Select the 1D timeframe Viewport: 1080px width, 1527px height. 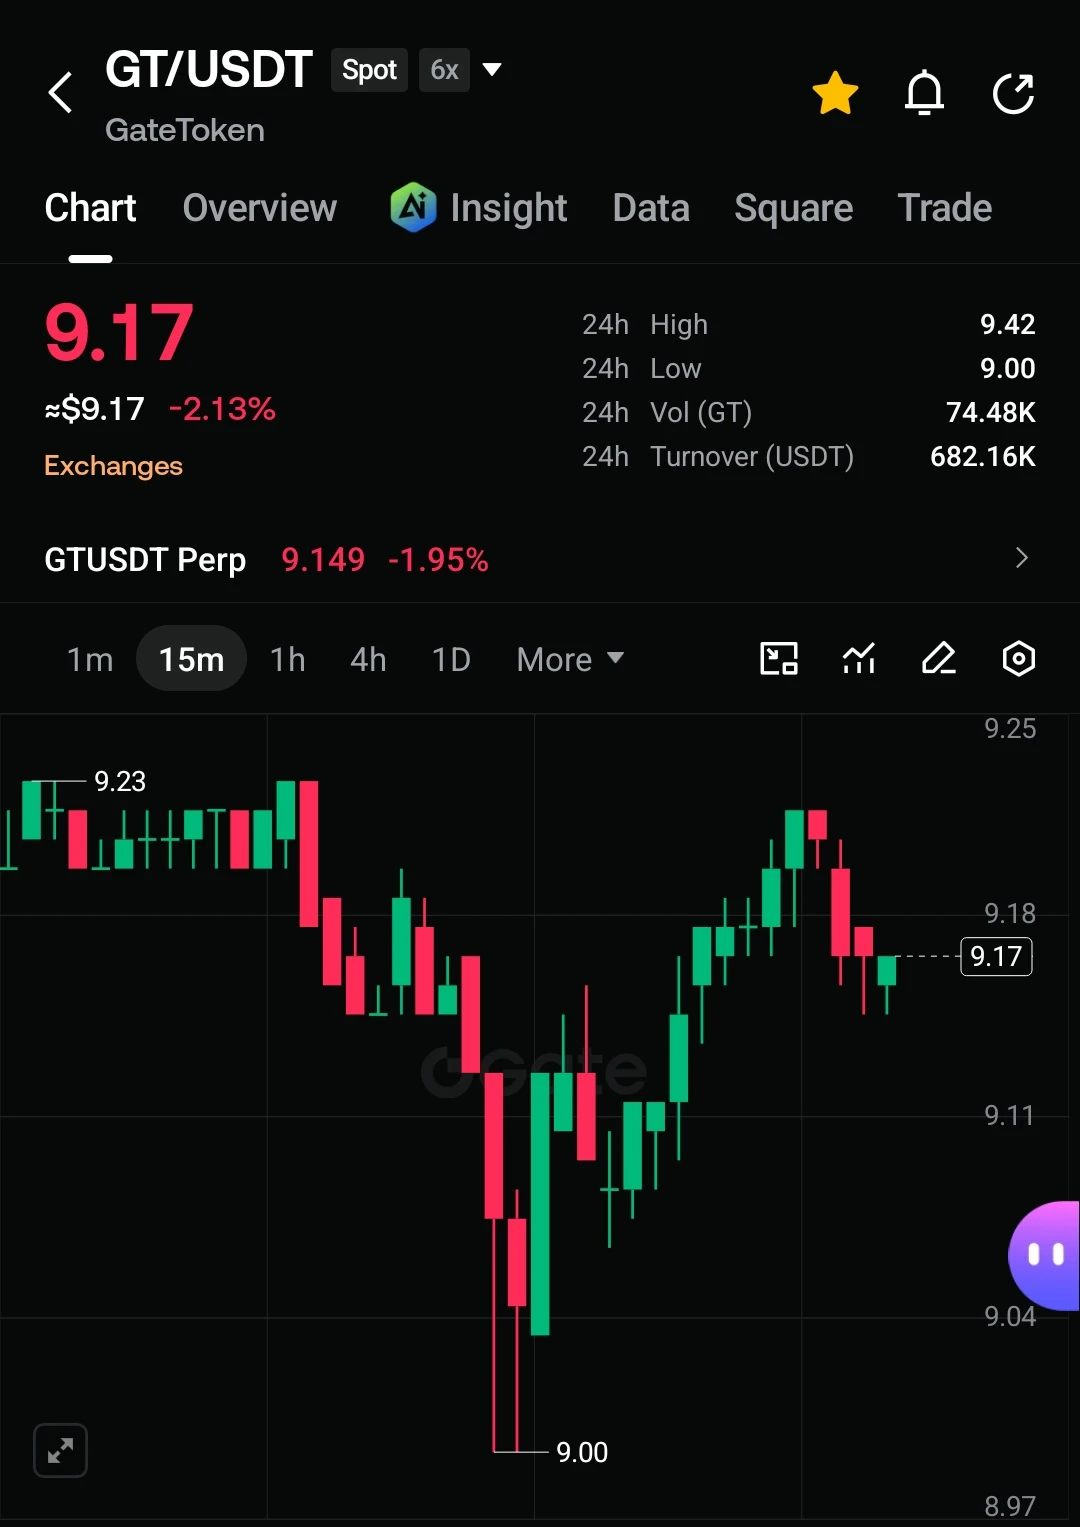[x=451, y=659]
